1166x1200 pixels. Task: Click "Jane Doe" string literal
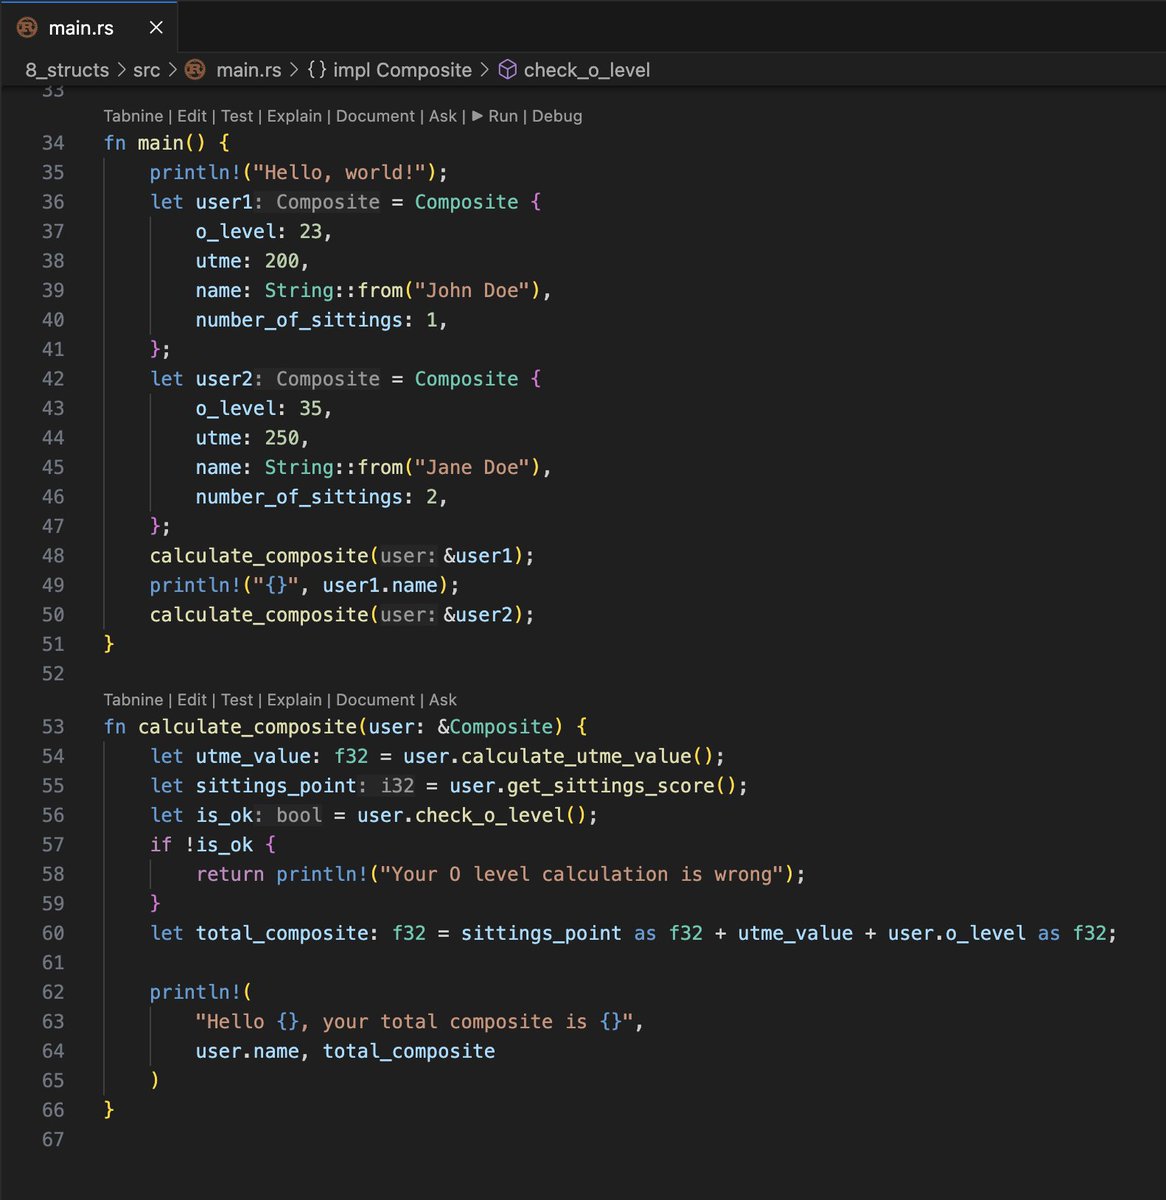(x=472, y=467)
